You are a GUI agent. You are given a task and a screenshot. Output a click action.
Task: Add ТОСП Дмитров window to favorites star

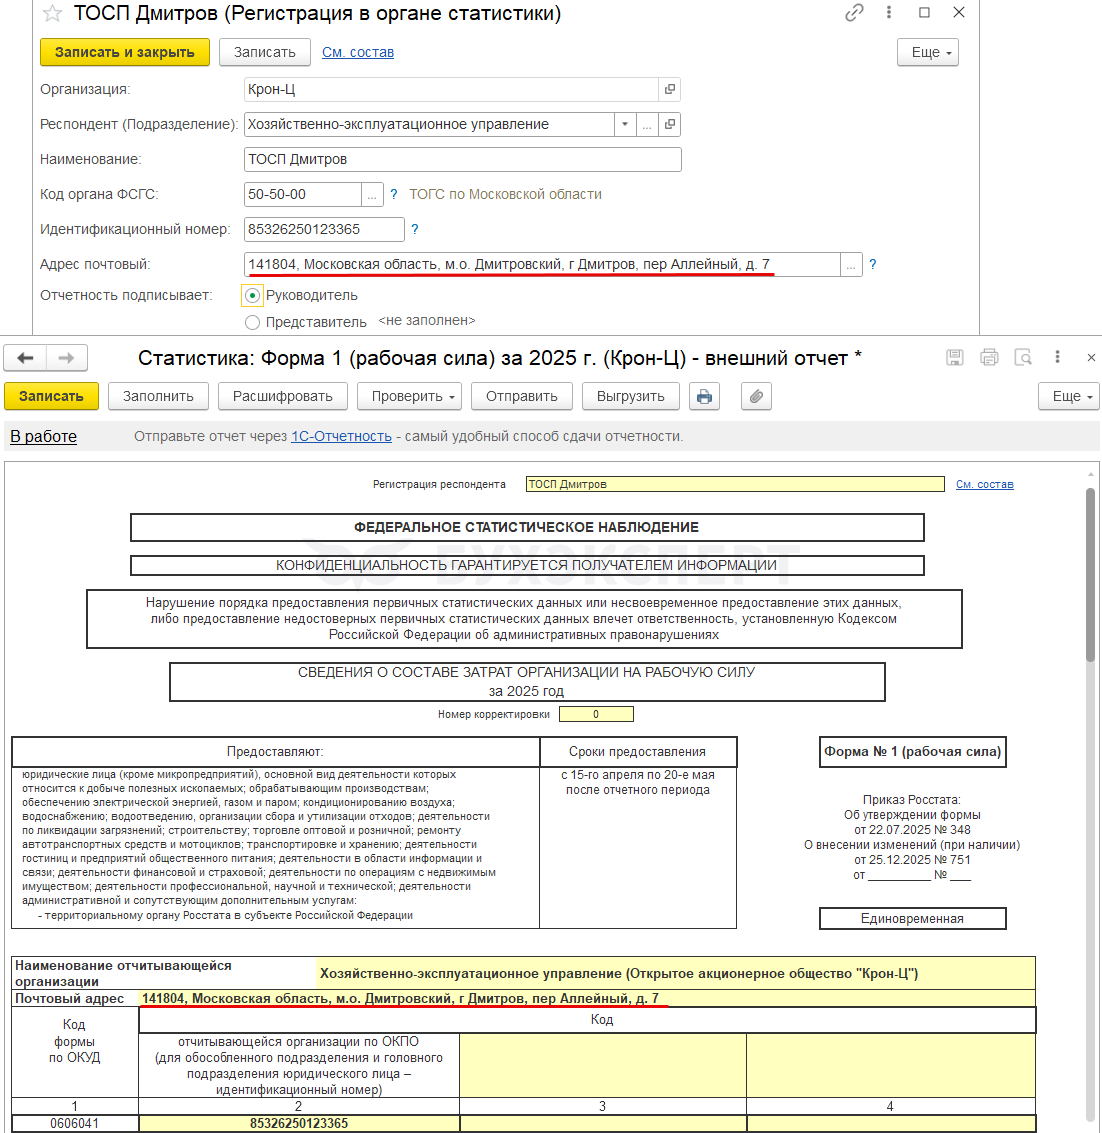52,13
